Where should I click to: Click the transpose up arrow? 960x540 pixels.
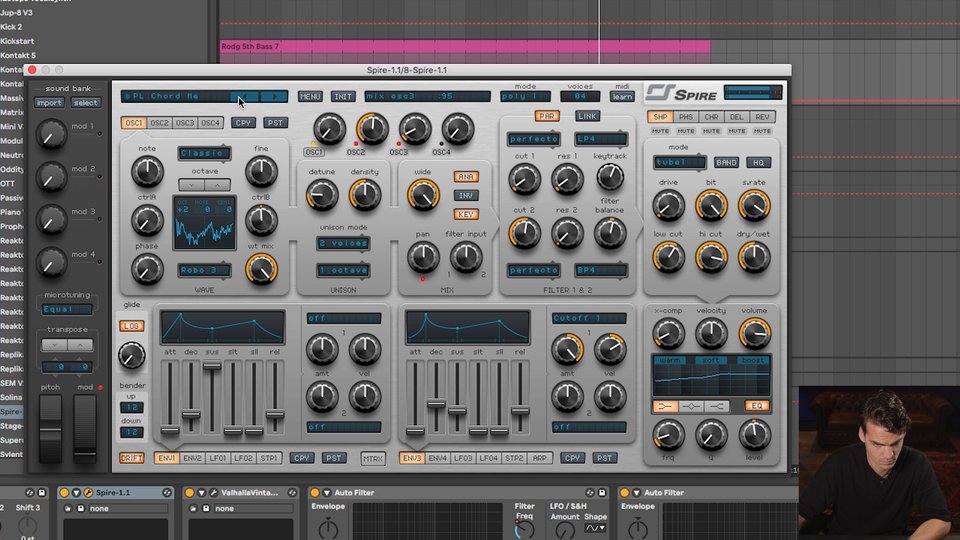80,345
